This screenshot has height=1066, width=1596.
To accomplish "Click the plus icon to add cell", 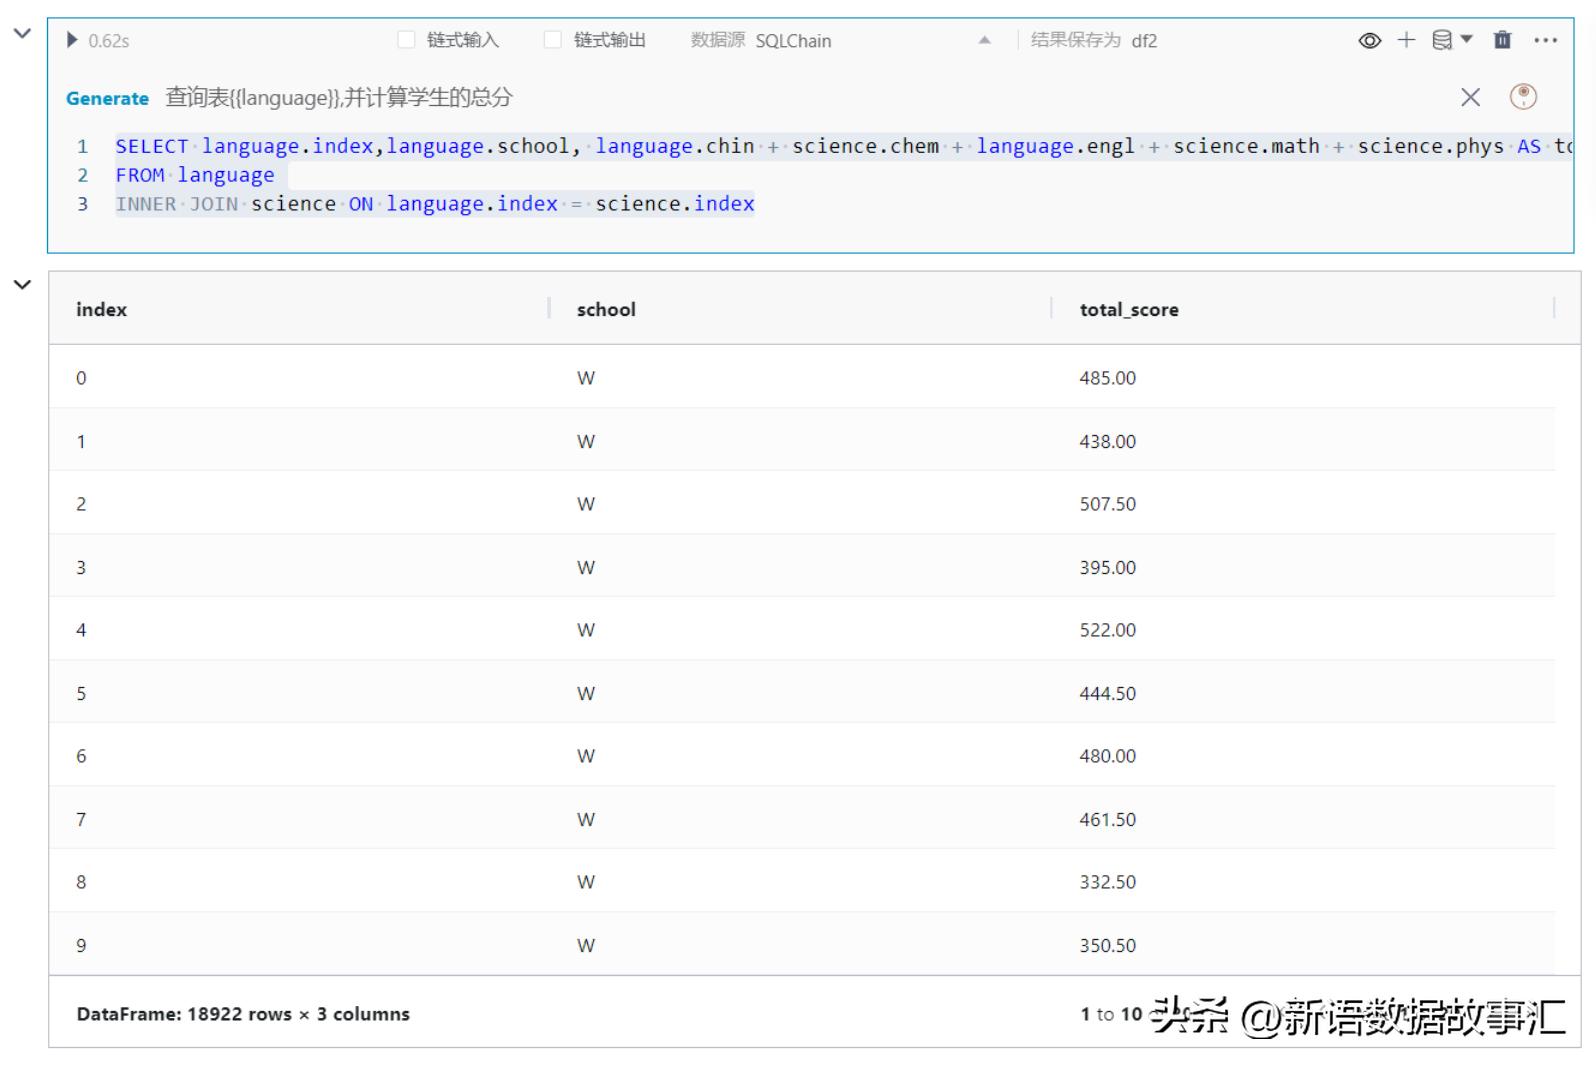I will 1406,40.
